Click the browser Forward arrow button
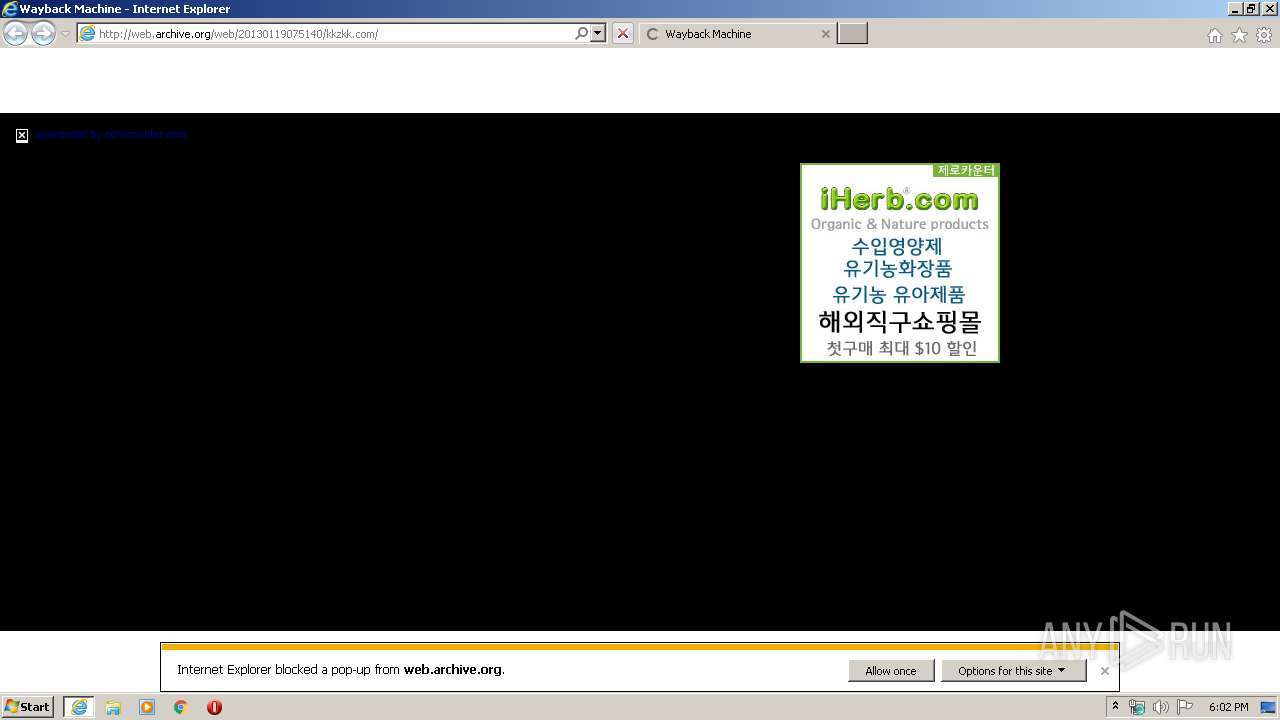The image size is (1280, 720). pyautogui.click(x=43, y=34)
